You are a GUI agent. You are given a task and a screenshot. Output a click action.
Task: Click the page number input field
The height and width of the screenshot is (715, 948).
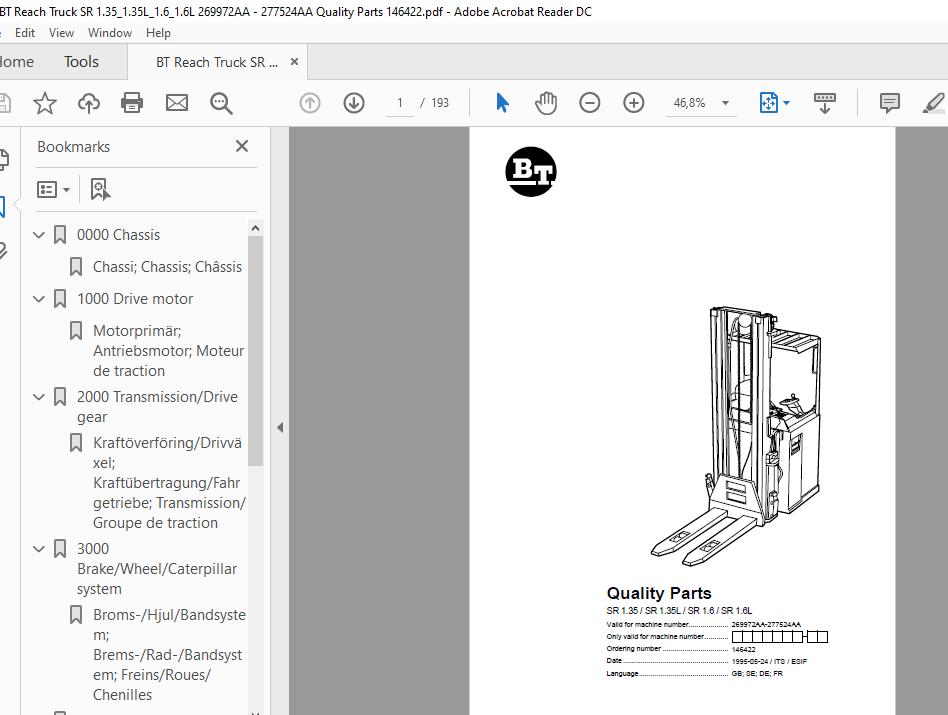pos(400,103)
